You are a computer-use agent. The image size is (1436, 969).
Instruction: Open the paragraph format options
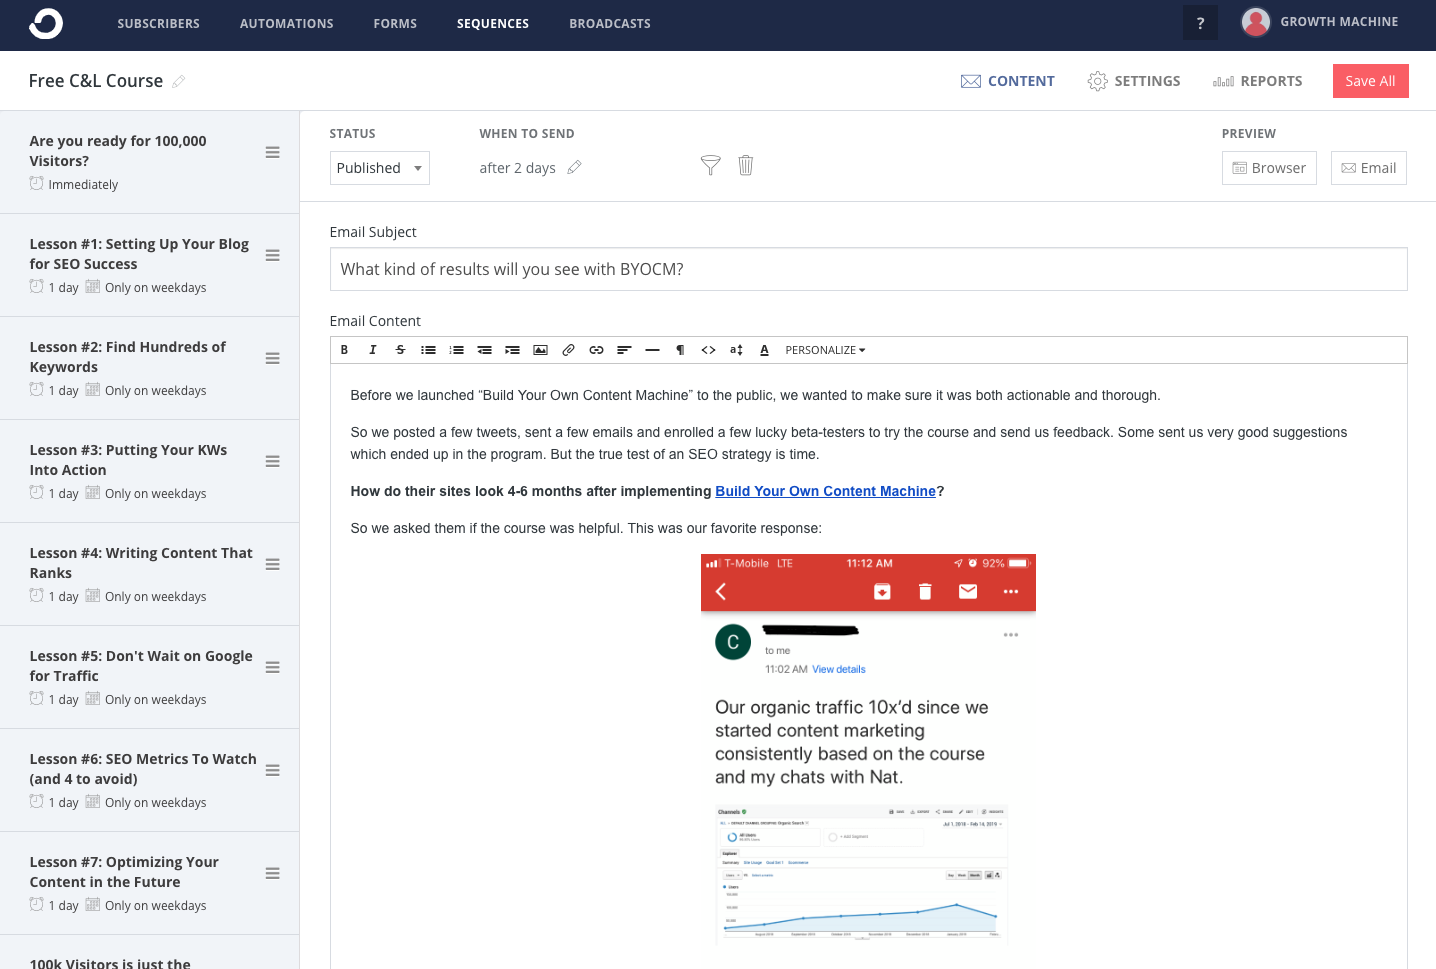[680, 350]
